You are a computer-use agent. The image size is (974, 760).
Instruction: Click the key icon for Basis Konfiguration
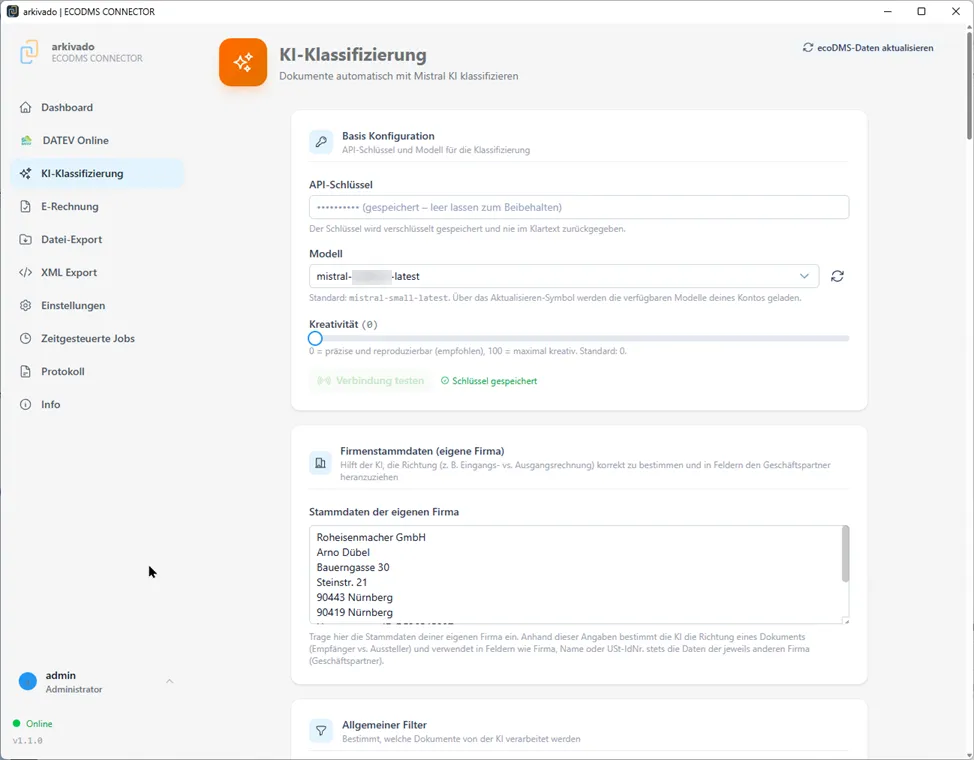coord(321,142)
